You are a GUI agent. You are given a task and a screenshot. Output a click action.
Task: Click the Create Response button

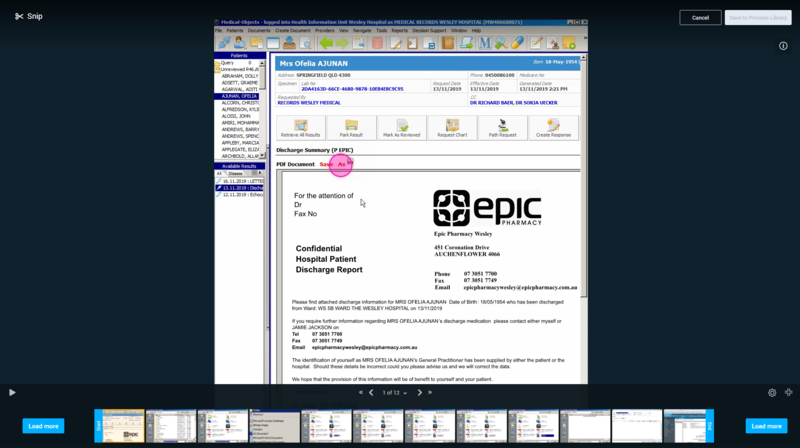553,128
